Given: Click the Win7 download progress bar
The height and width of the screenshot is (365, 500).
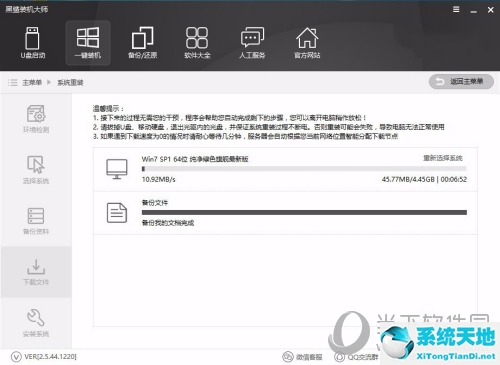Looking at the screenshot, I should point(304,169).
